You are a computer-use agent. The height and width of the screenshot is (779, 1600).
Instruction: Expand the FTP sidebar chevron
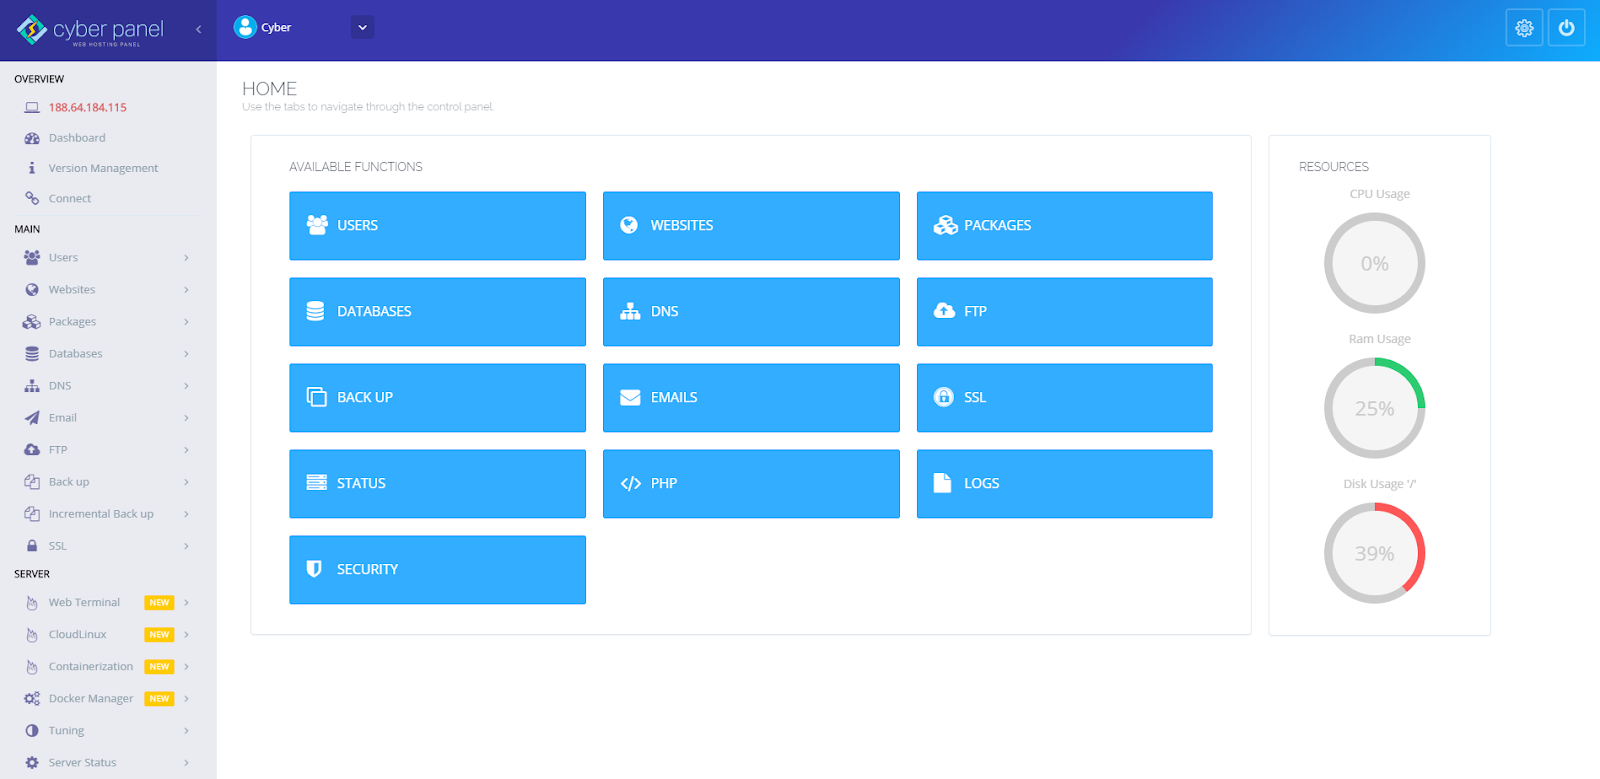point(186,450)
